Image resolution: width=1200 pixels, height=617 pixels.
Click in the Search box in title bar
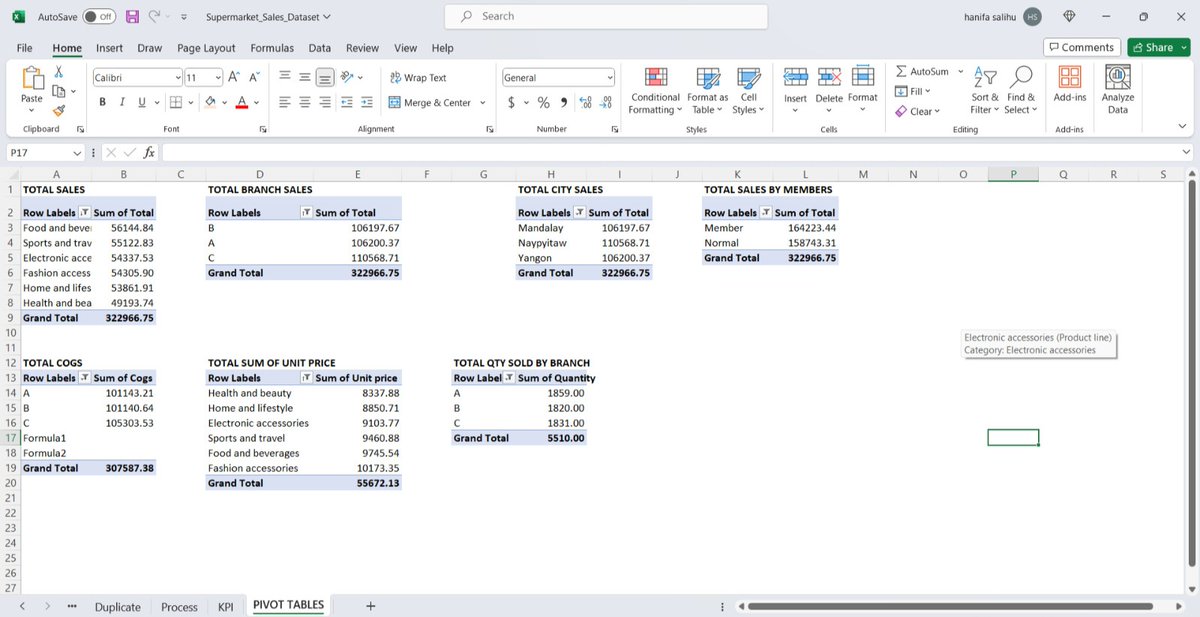pos(606,17)
